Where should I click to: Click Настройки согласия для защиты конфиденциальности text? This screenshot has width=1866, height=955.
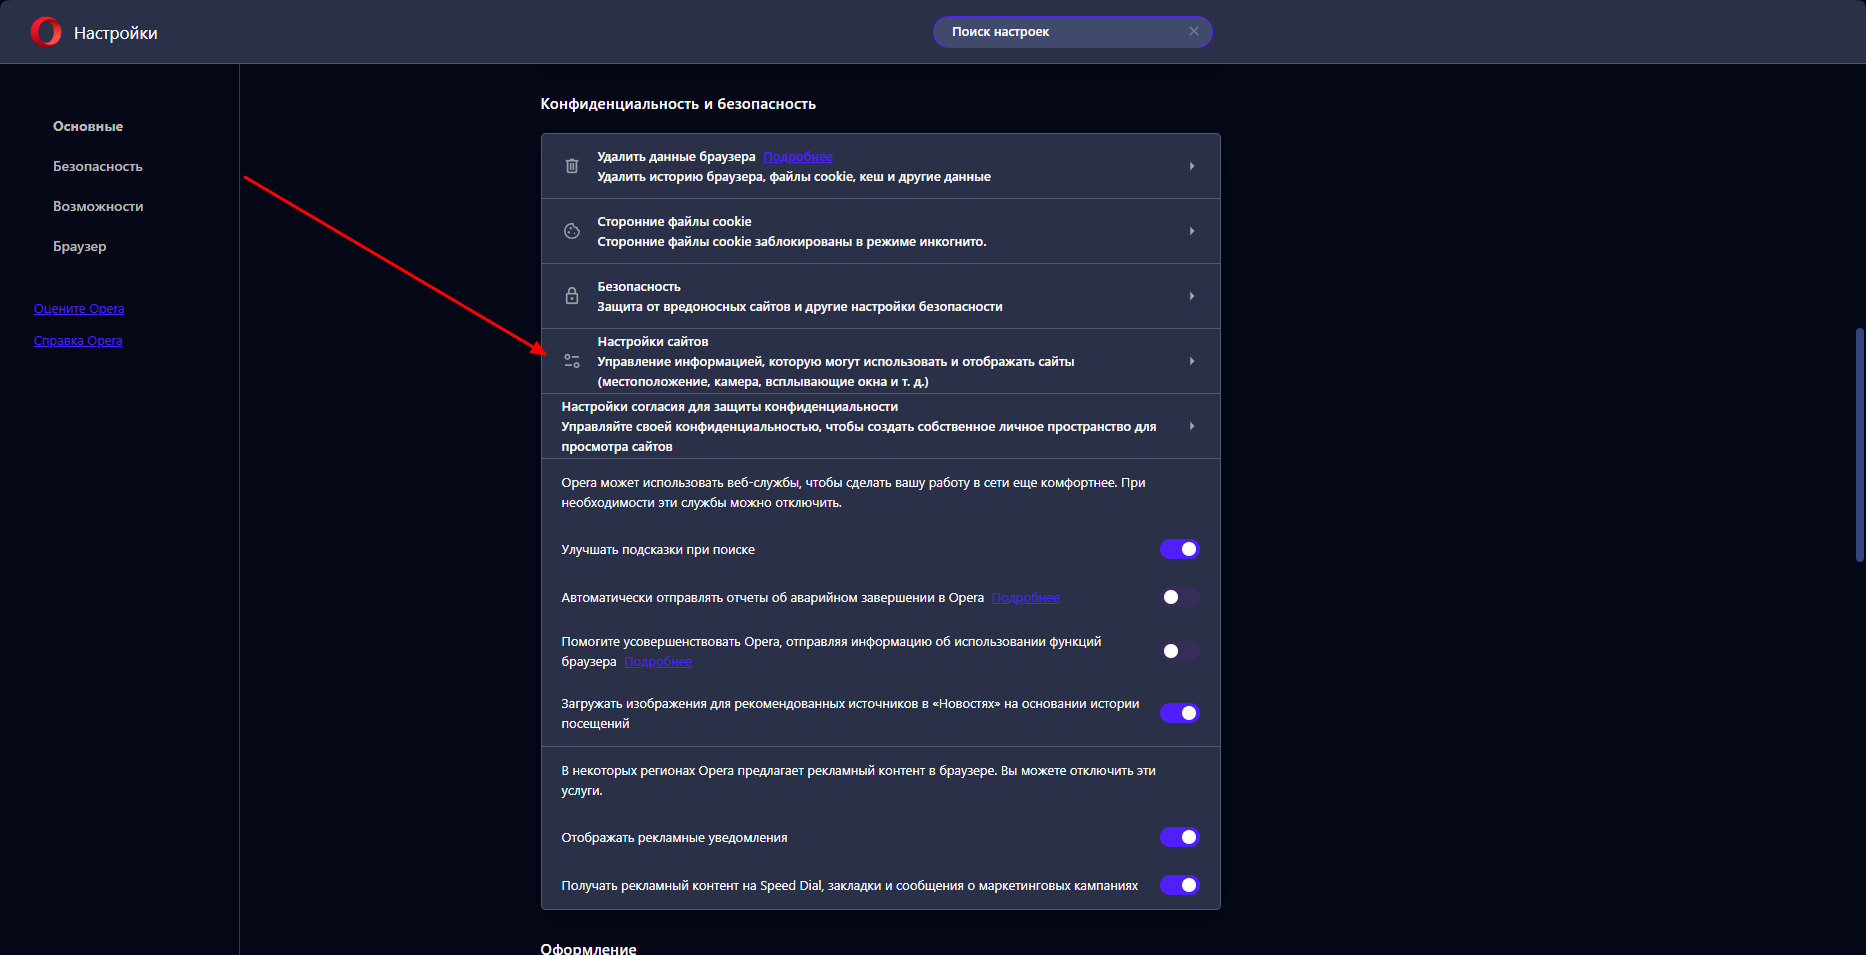[x=730, y=407]
